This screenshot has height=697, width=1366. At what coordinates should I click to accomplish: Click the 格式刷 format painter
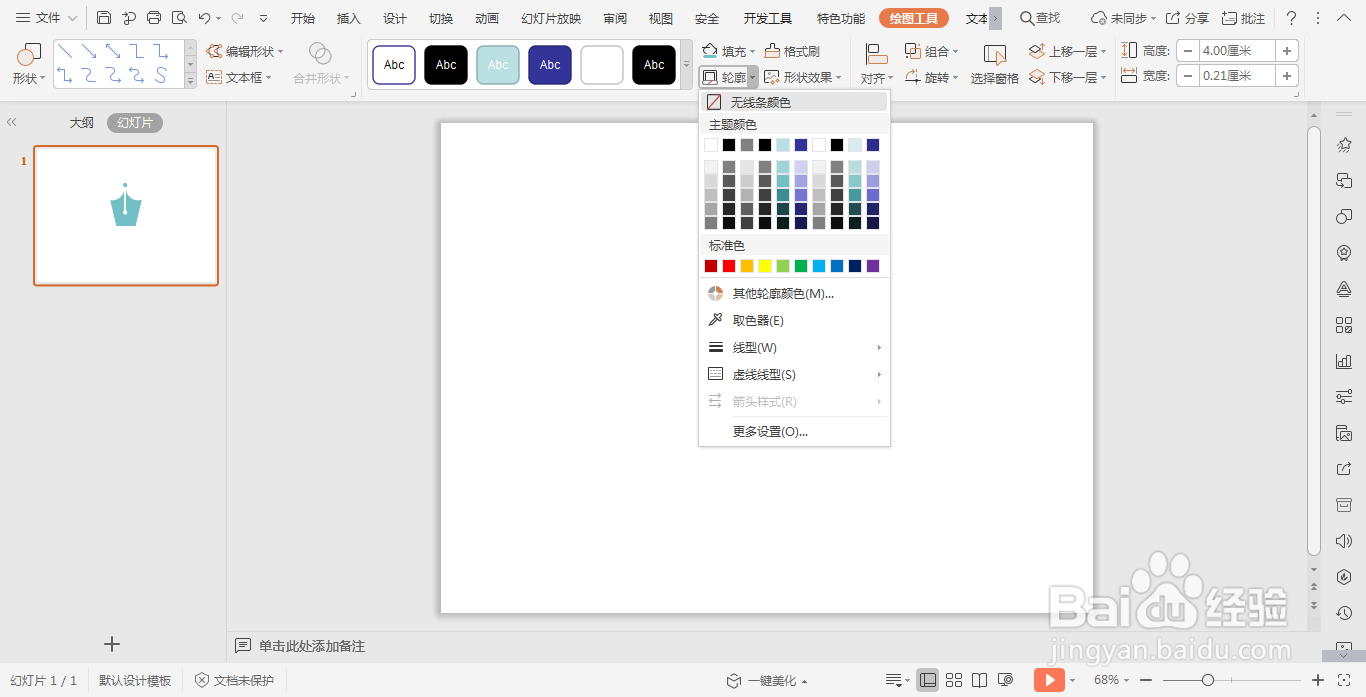[792, 51]
